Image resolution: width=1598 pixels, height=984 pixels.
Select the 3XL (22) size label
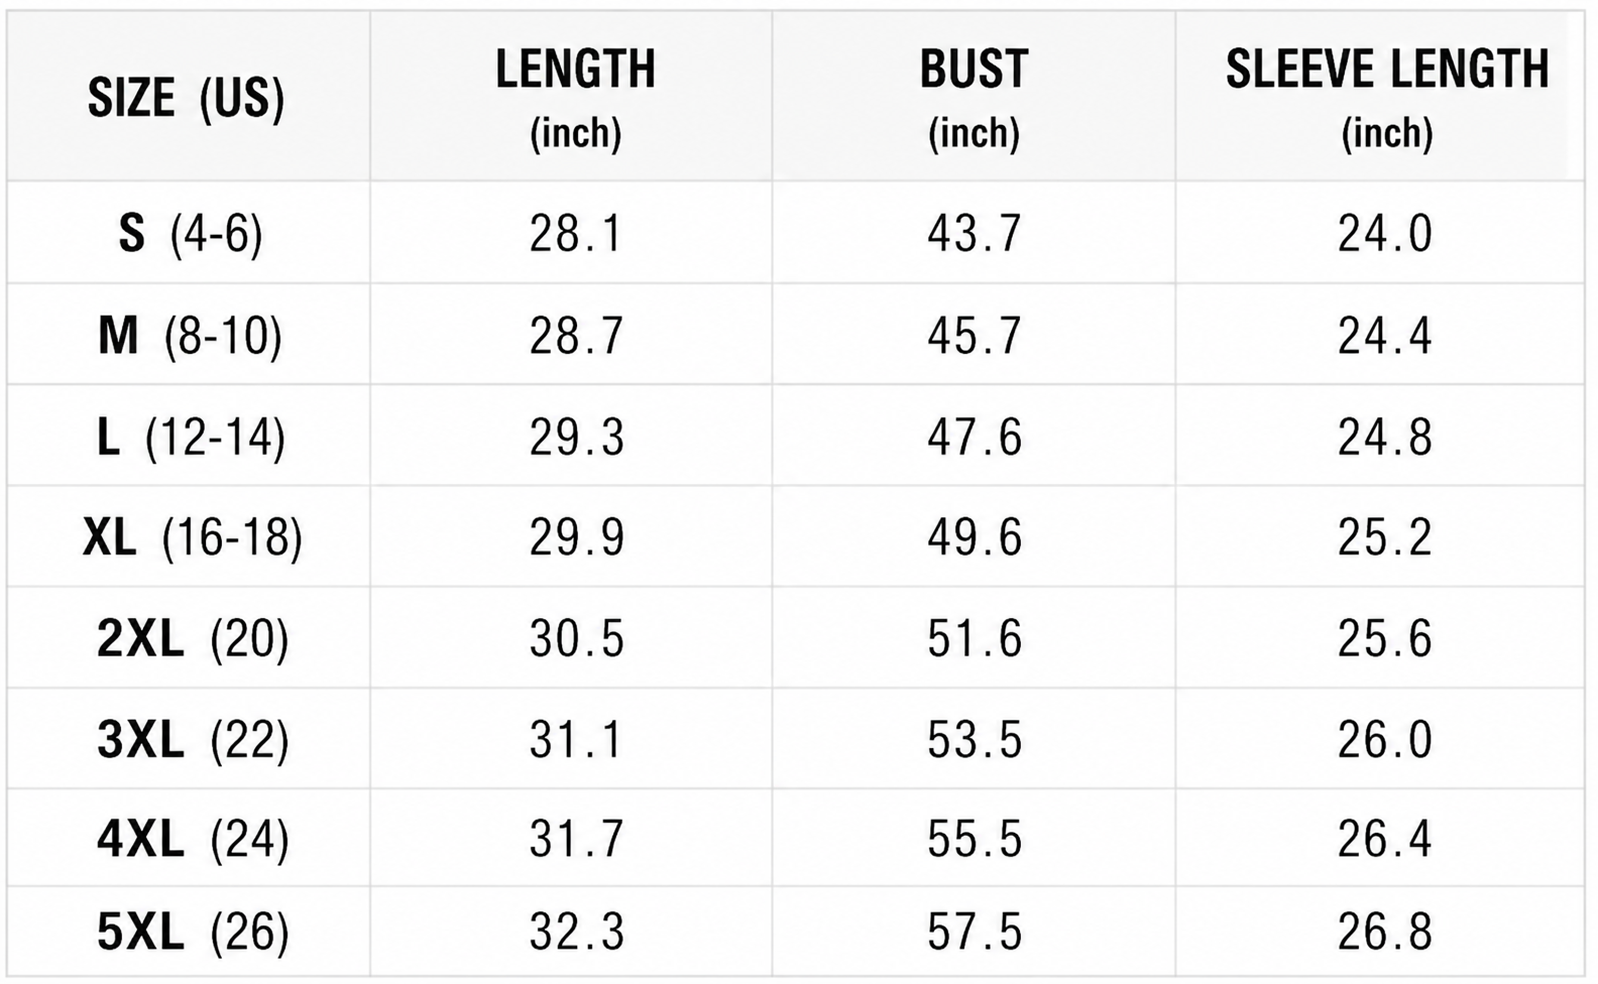(192, 740)
